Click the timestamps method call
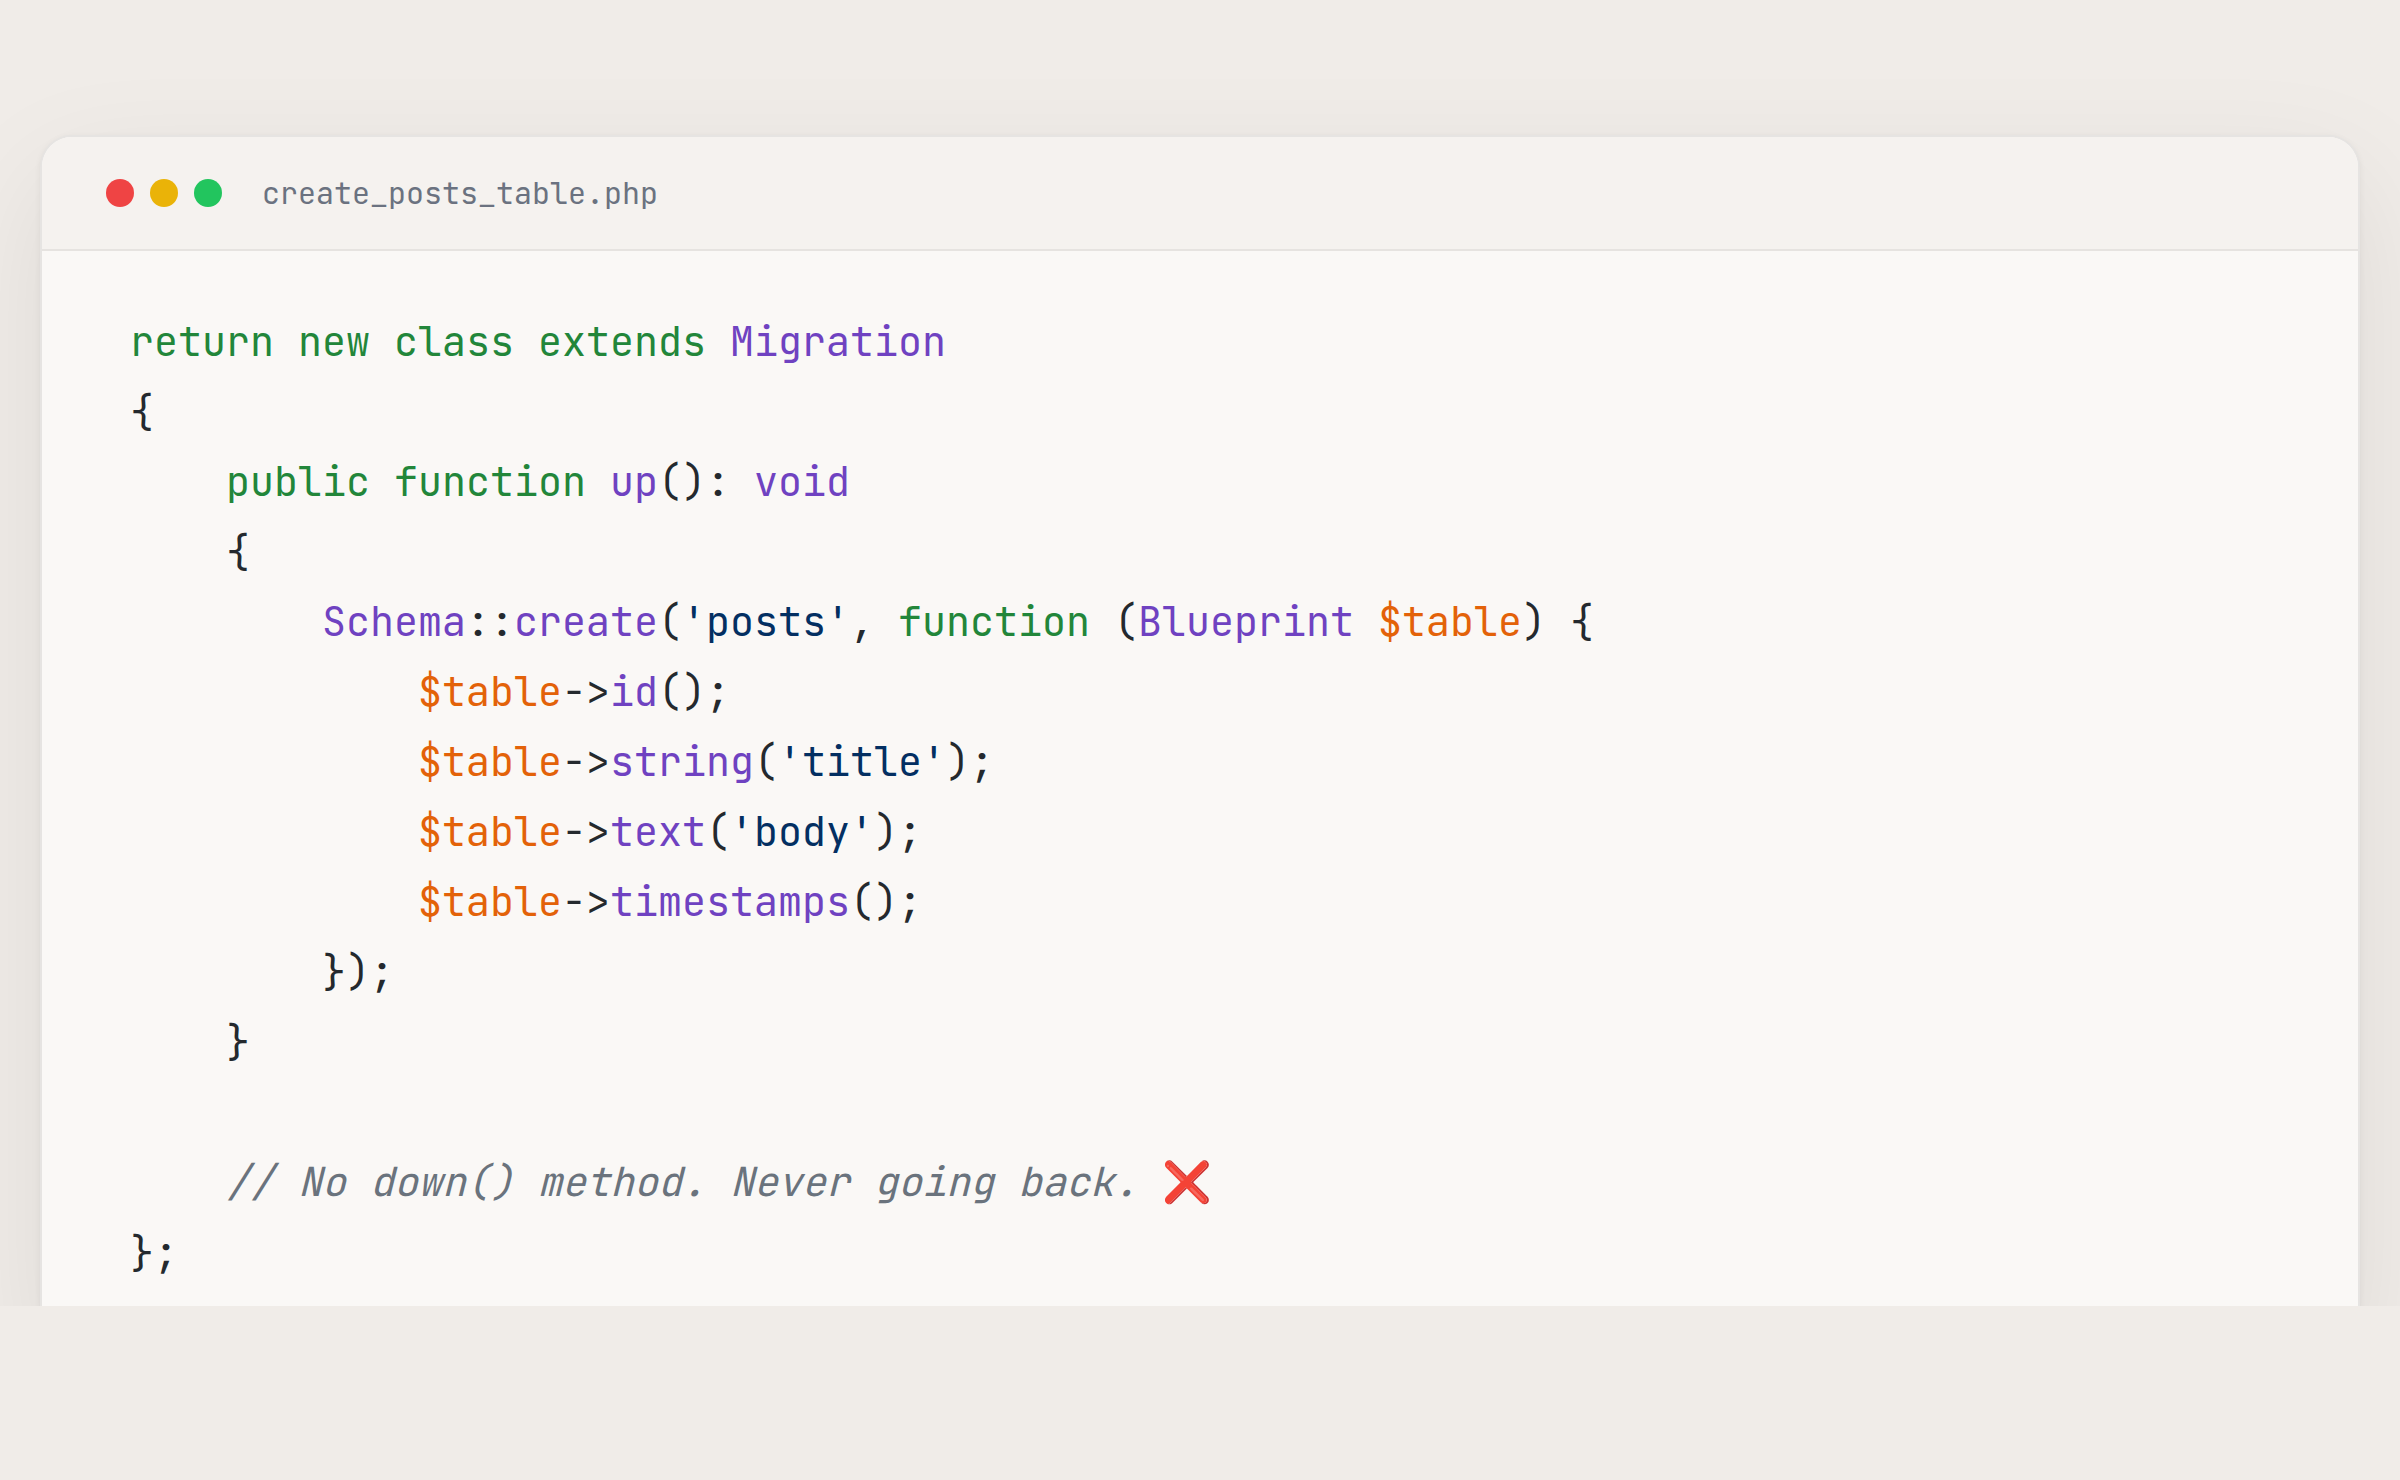2400x1480 pixels. point(729,902)
